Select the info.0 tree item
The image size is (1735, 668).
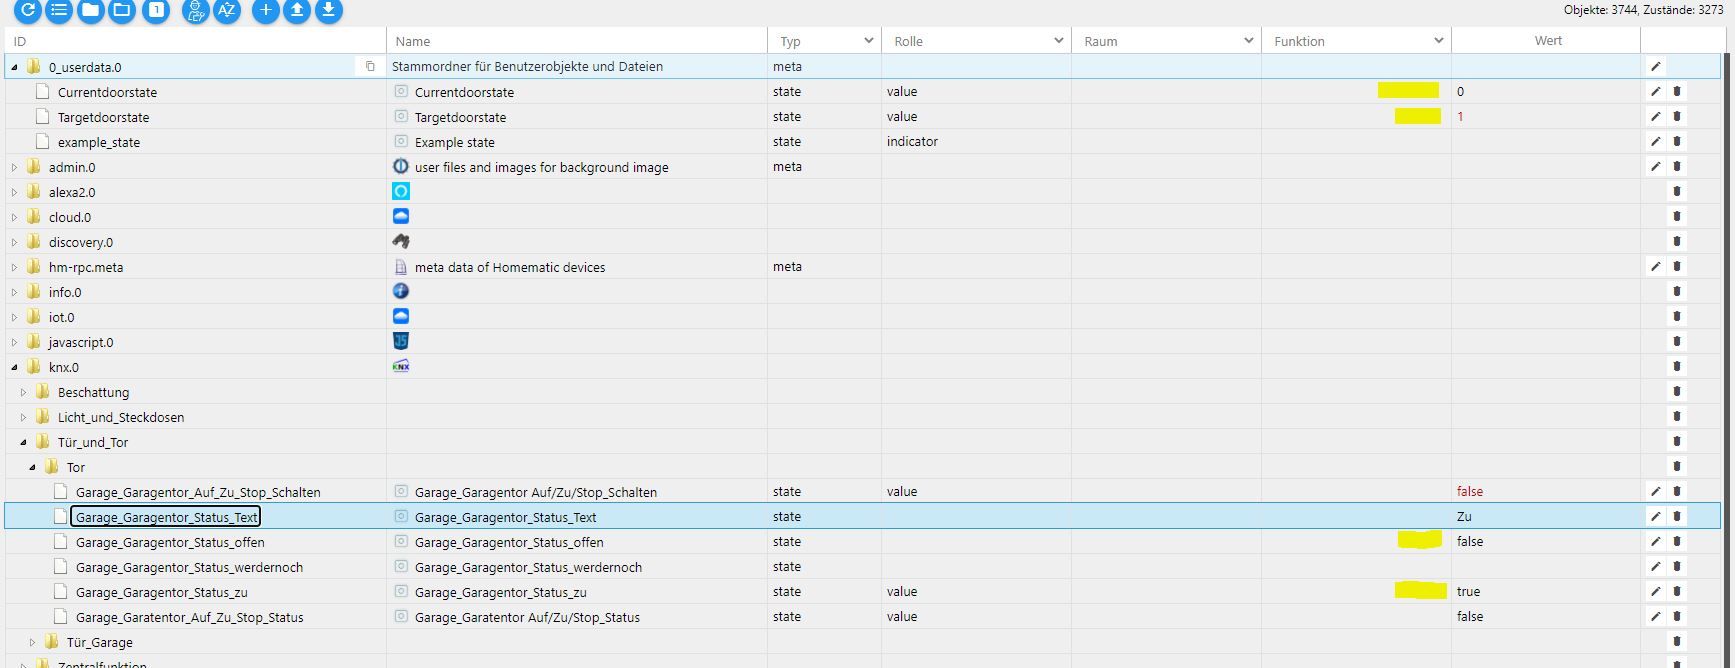pyautogui.click(x=65, y=292)
